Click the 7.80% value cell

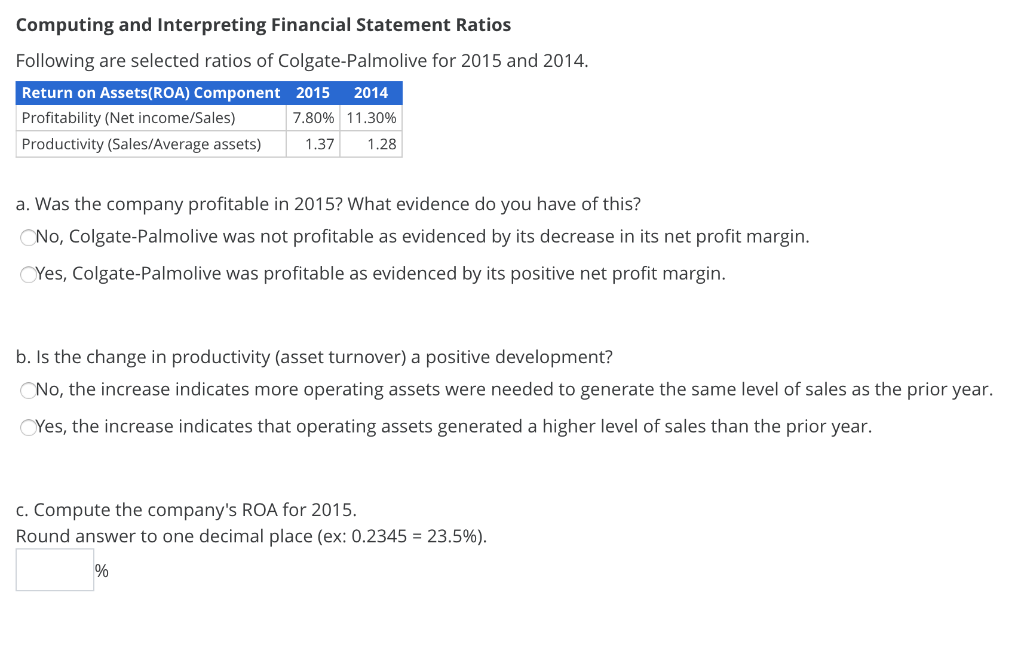(313, 117)
